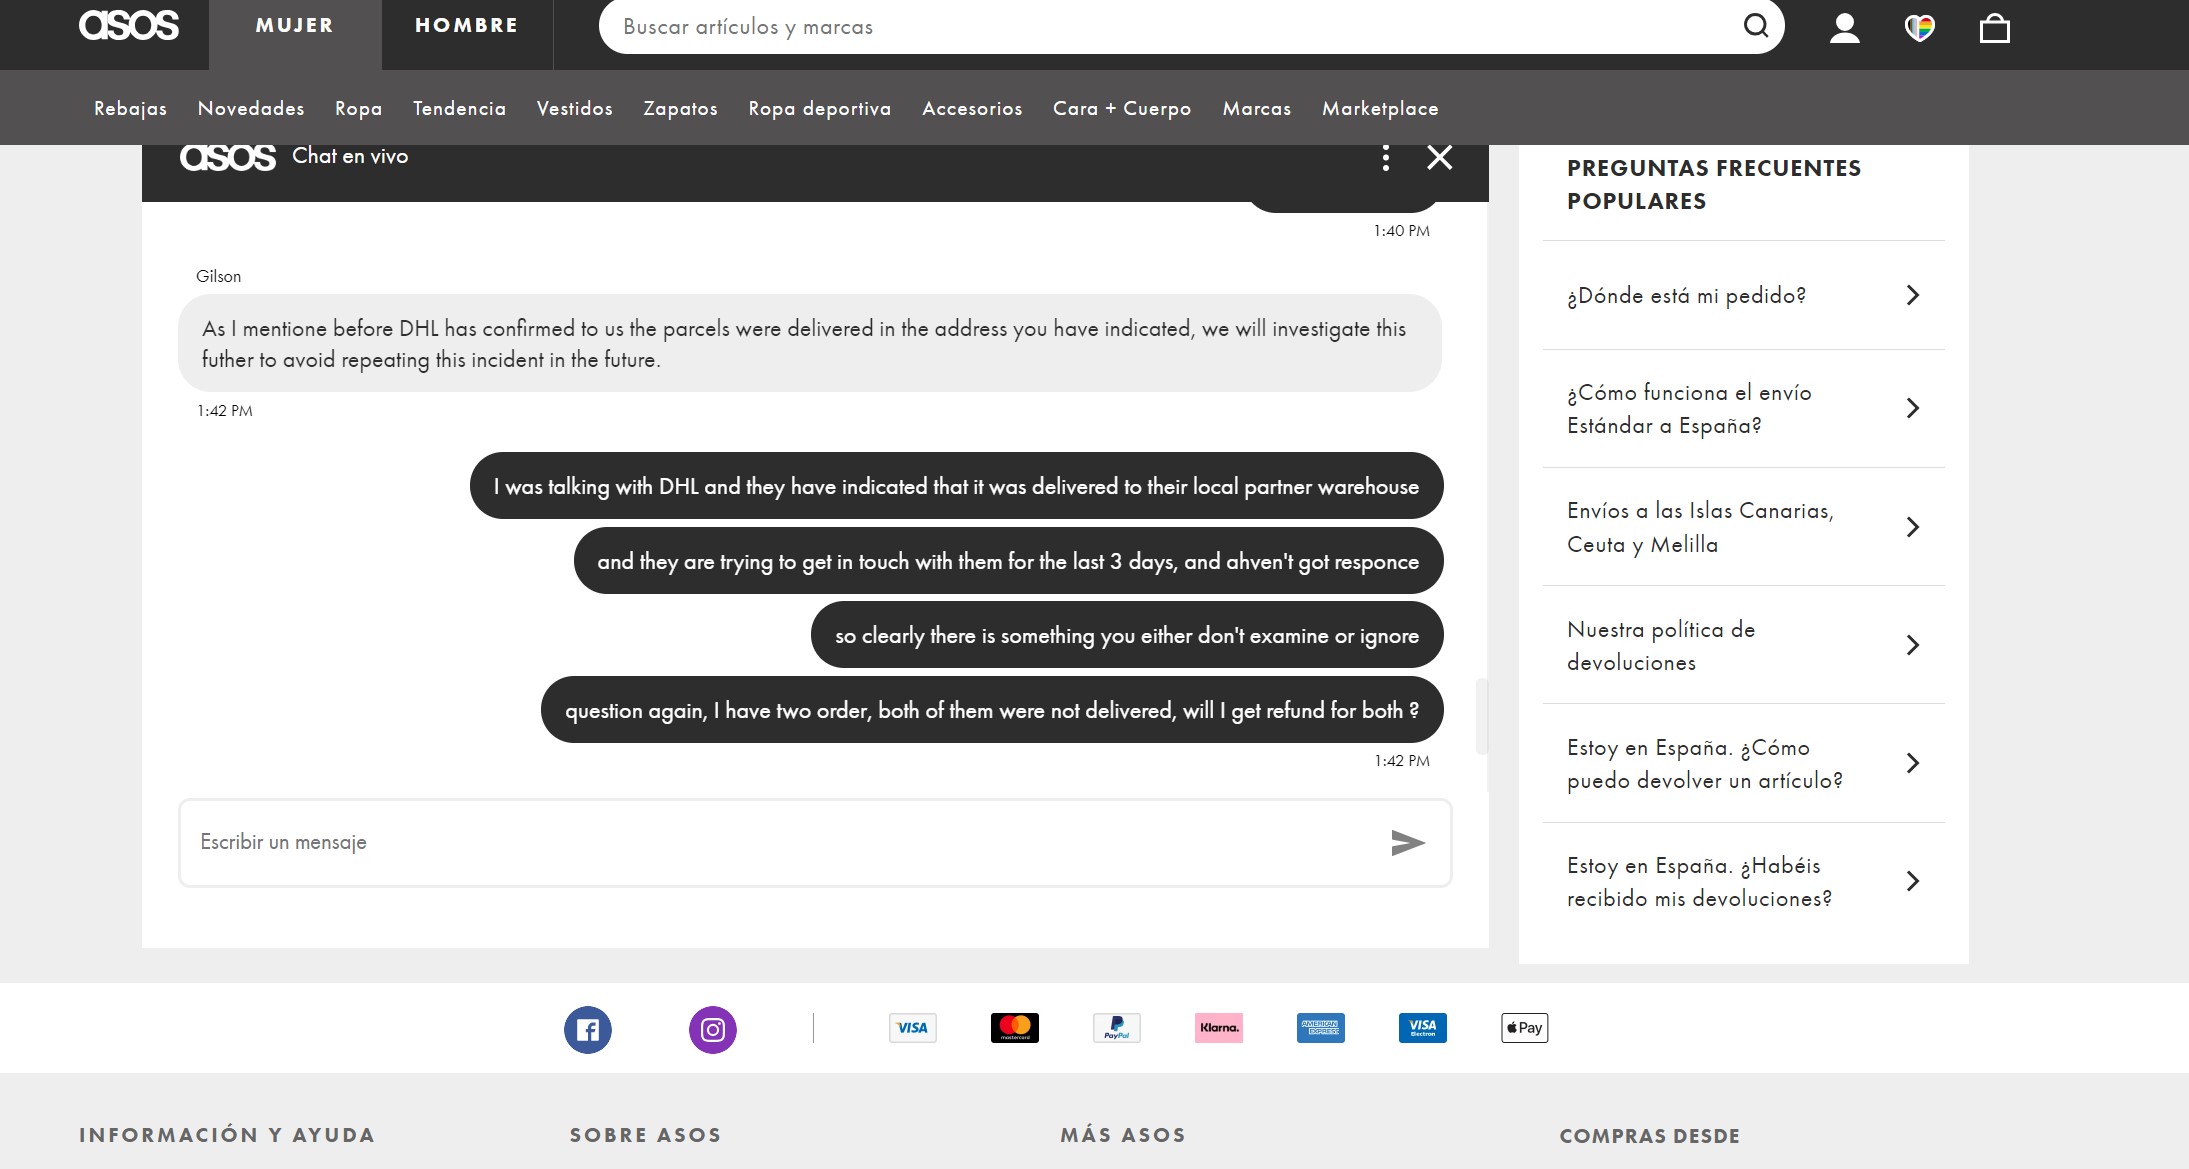Select the PayPal payment icon

[x=1117, y=1028]
